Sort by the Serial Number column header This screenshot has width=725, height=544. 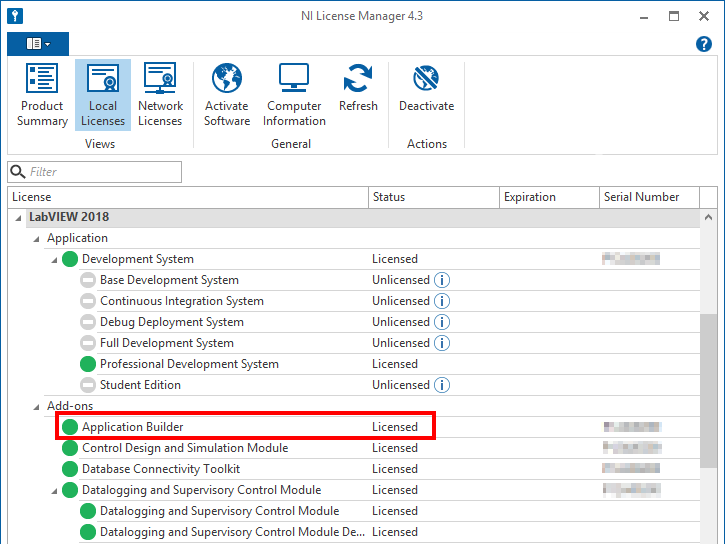[649, 197]
